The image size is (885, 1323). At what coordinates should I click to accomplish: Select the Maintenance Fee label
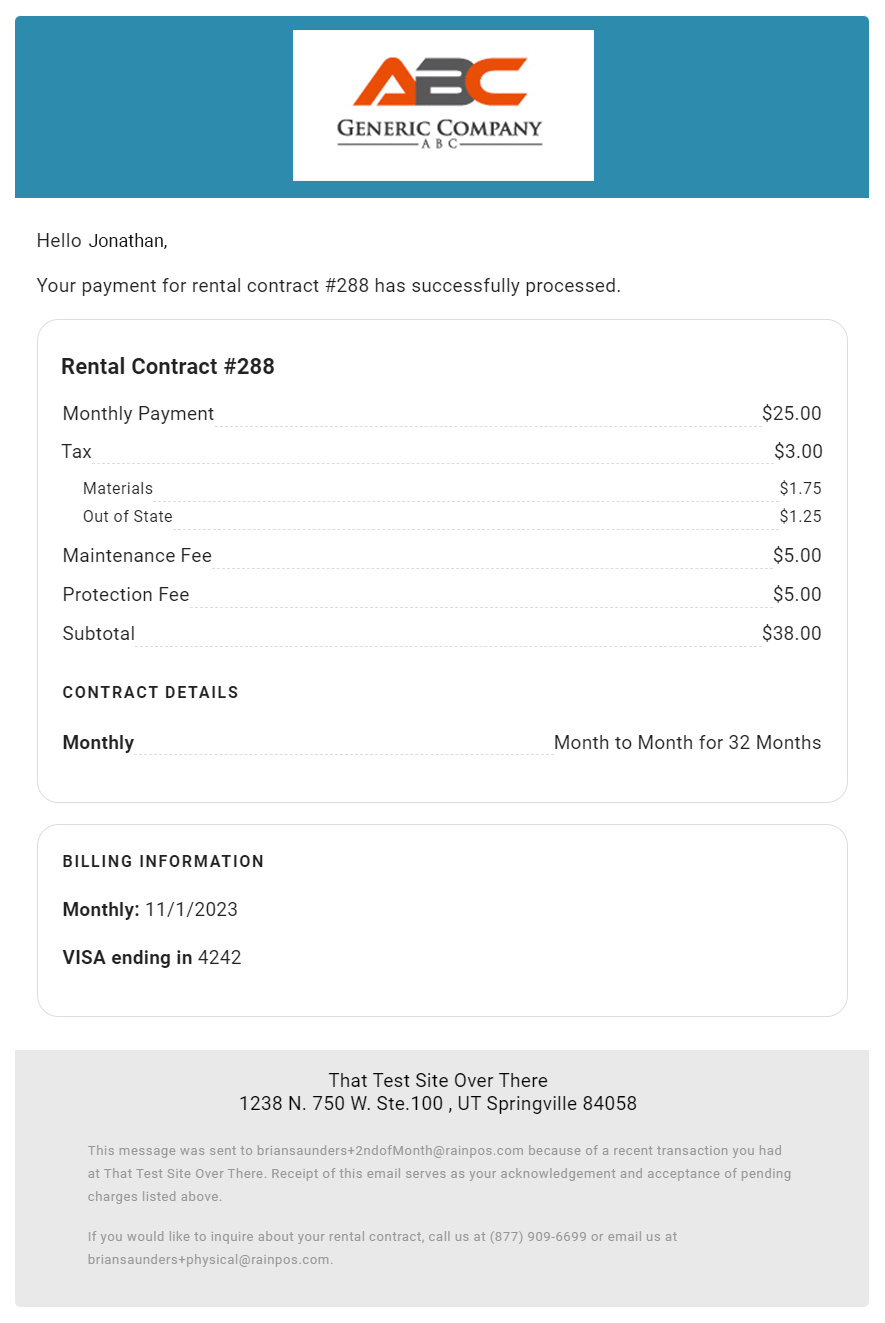137,555
